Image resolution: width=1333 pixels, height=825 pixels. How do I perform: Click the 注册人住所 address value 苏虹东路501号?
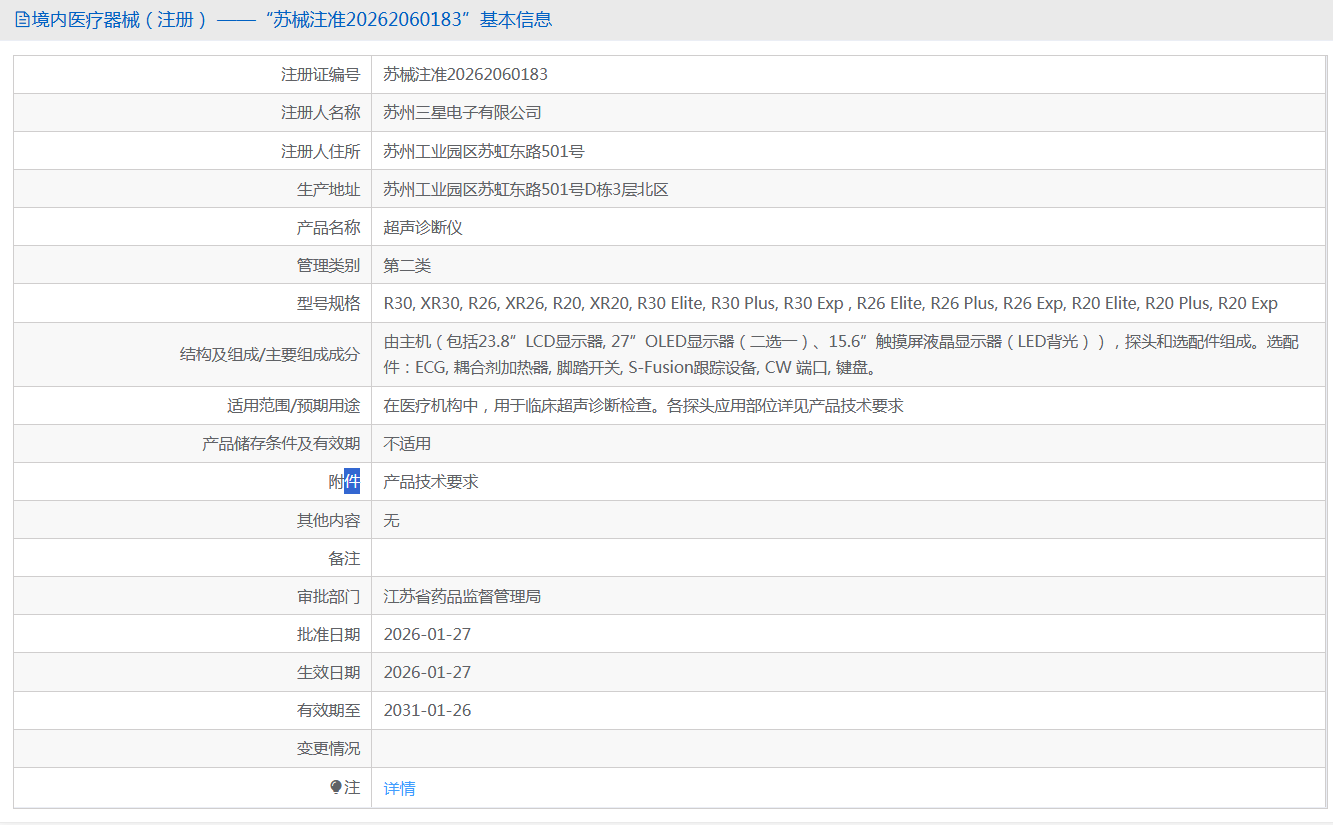484,151
